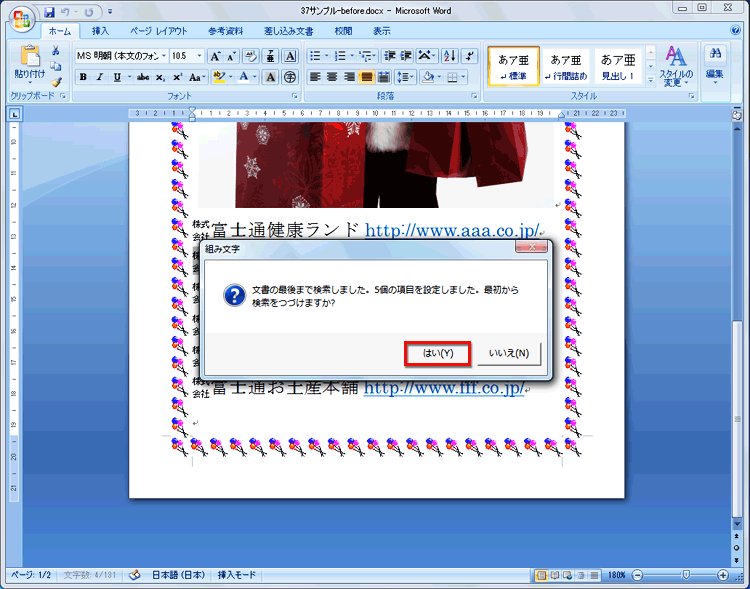This screenshot has width=750, height=589.
Task: Align text left
Action: tap(315, 77)
